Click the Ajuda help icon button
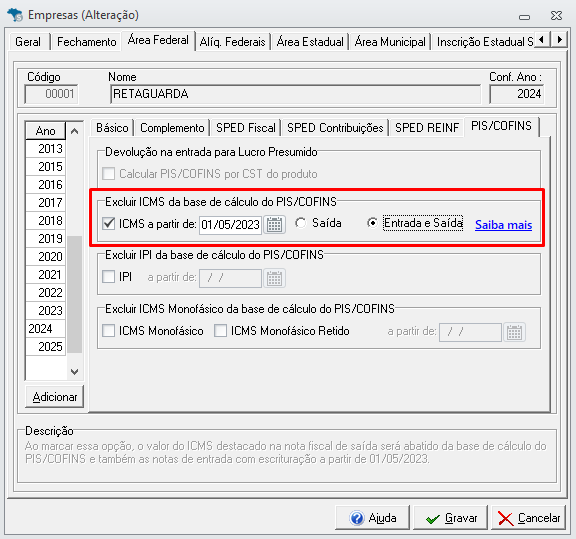This screenshot has height=539, width=576. [372, 518]
